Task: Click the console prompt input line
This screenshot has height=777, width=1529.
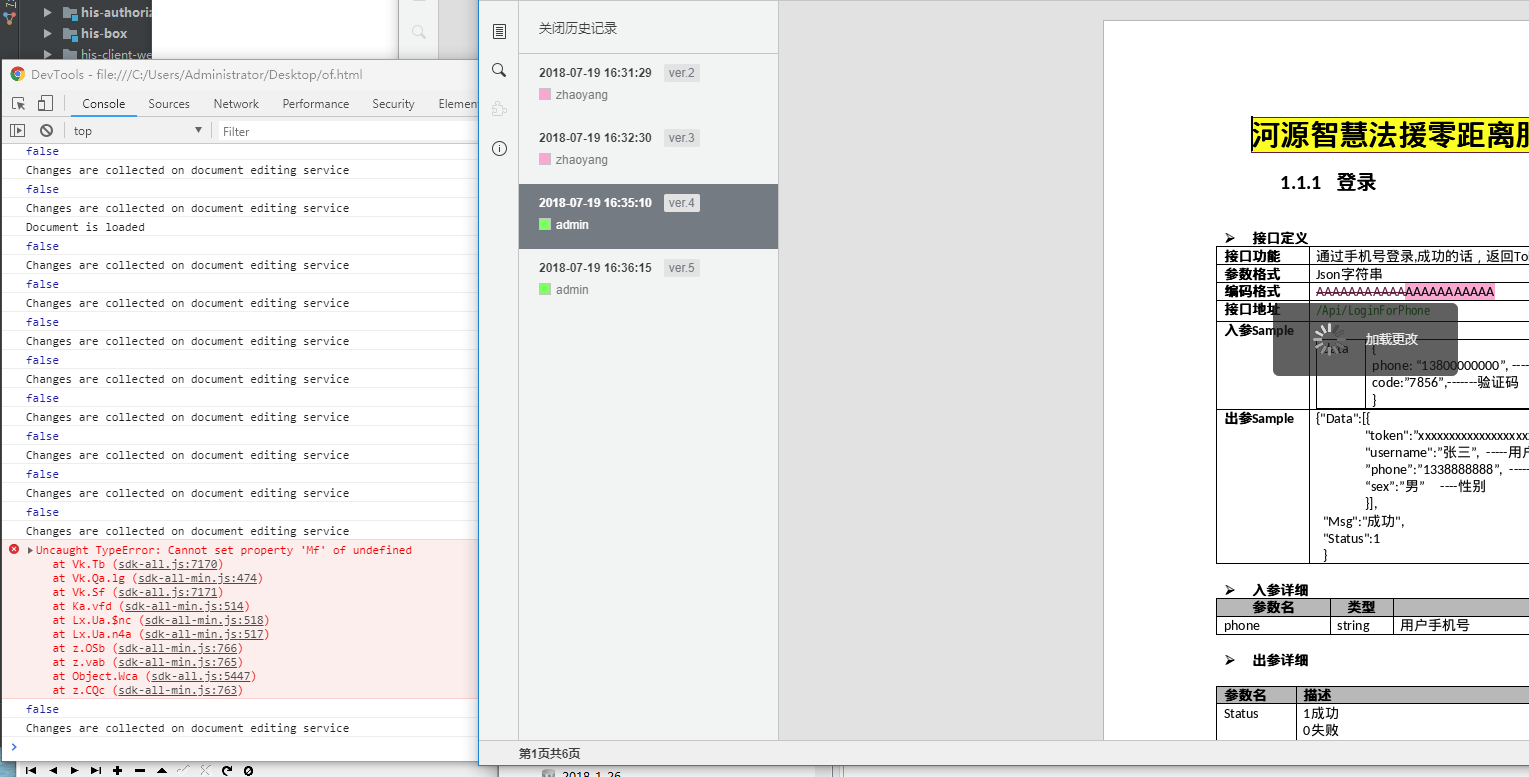Action: tap(245, 747)
